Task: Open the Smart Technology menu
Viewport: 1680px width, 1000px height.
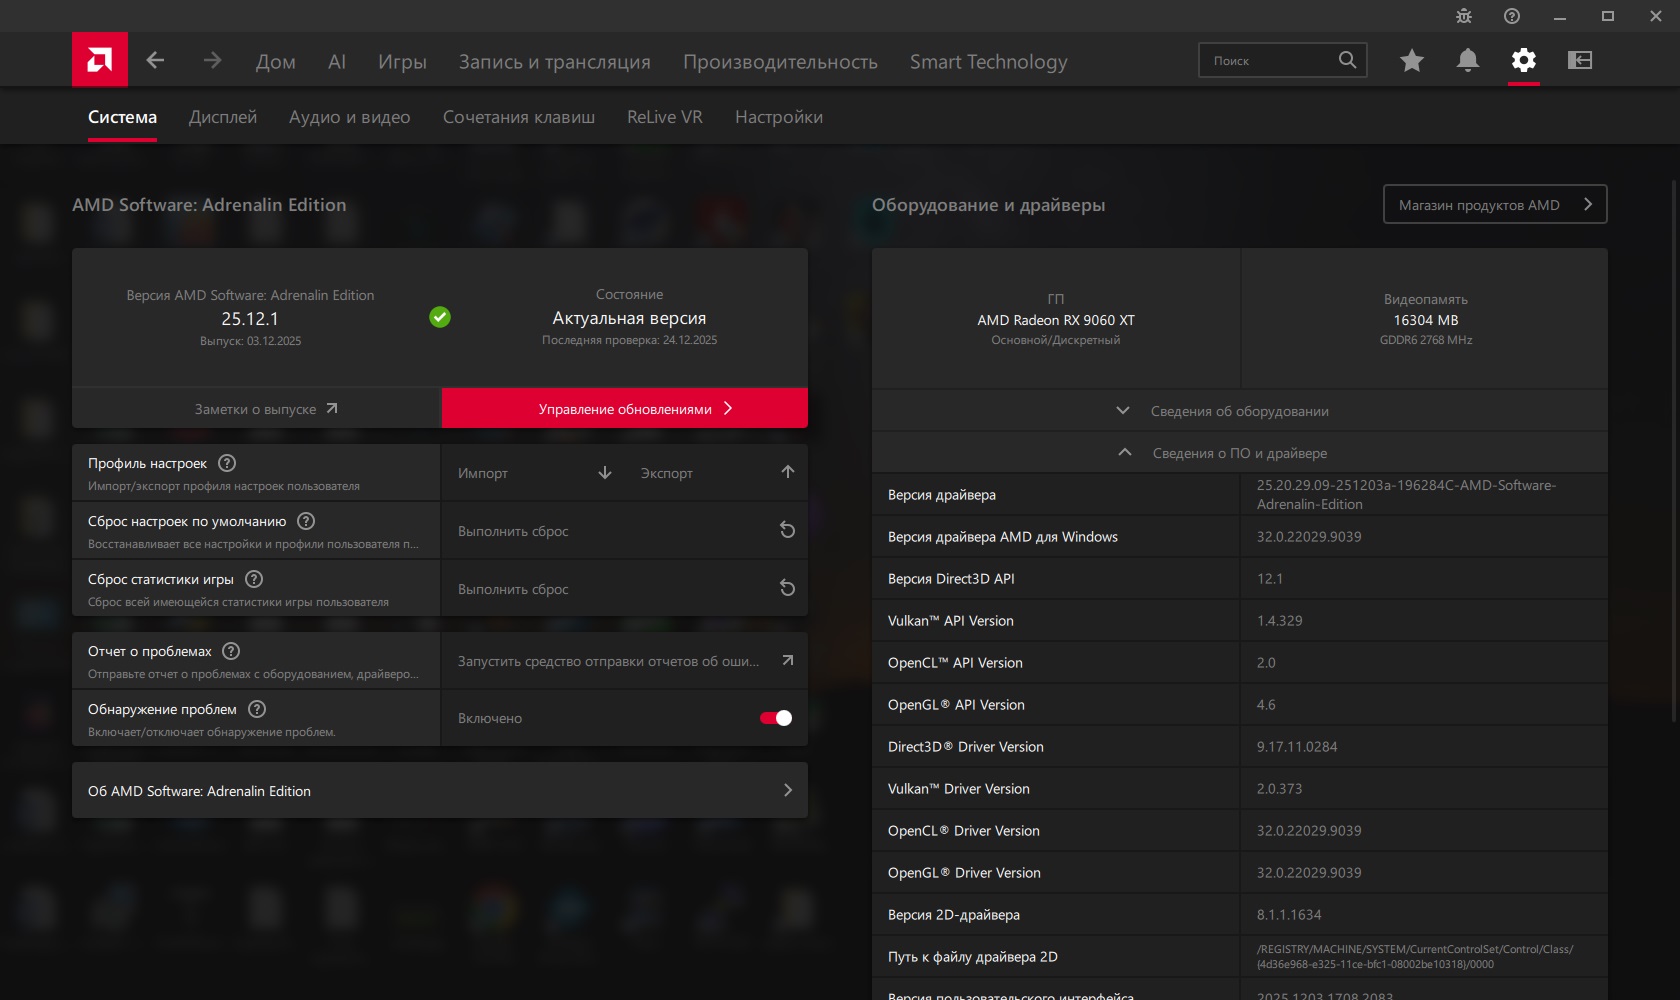Action: [989, 62]
